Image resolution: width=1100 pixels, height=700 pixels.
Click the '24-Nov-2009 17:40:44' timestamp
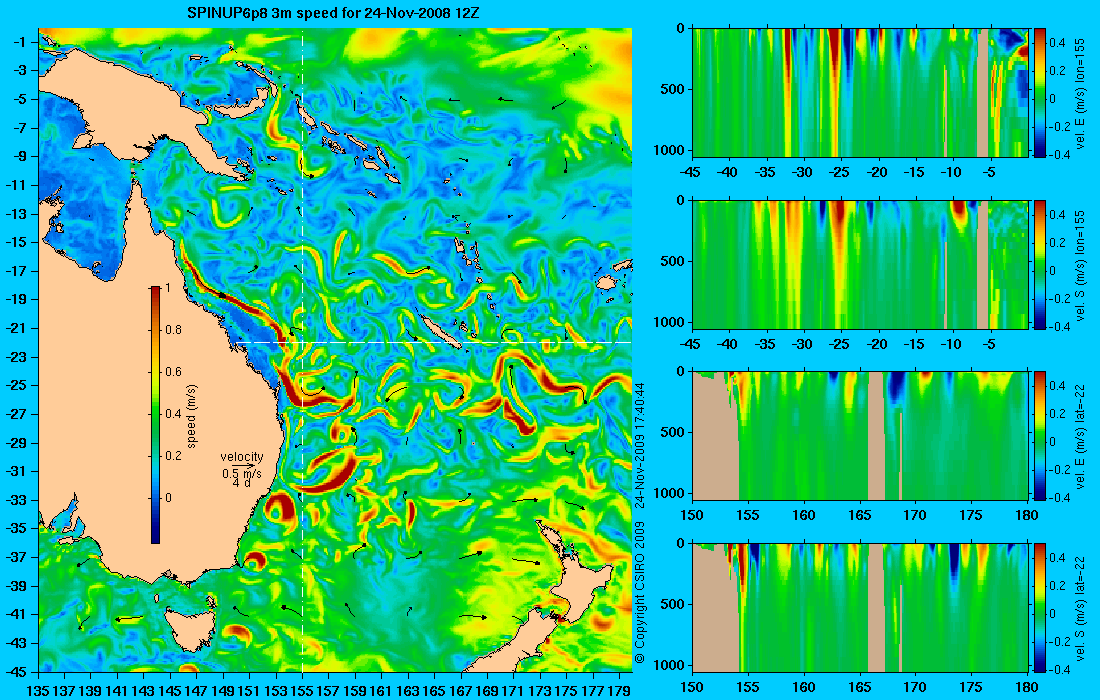[639, 445]
